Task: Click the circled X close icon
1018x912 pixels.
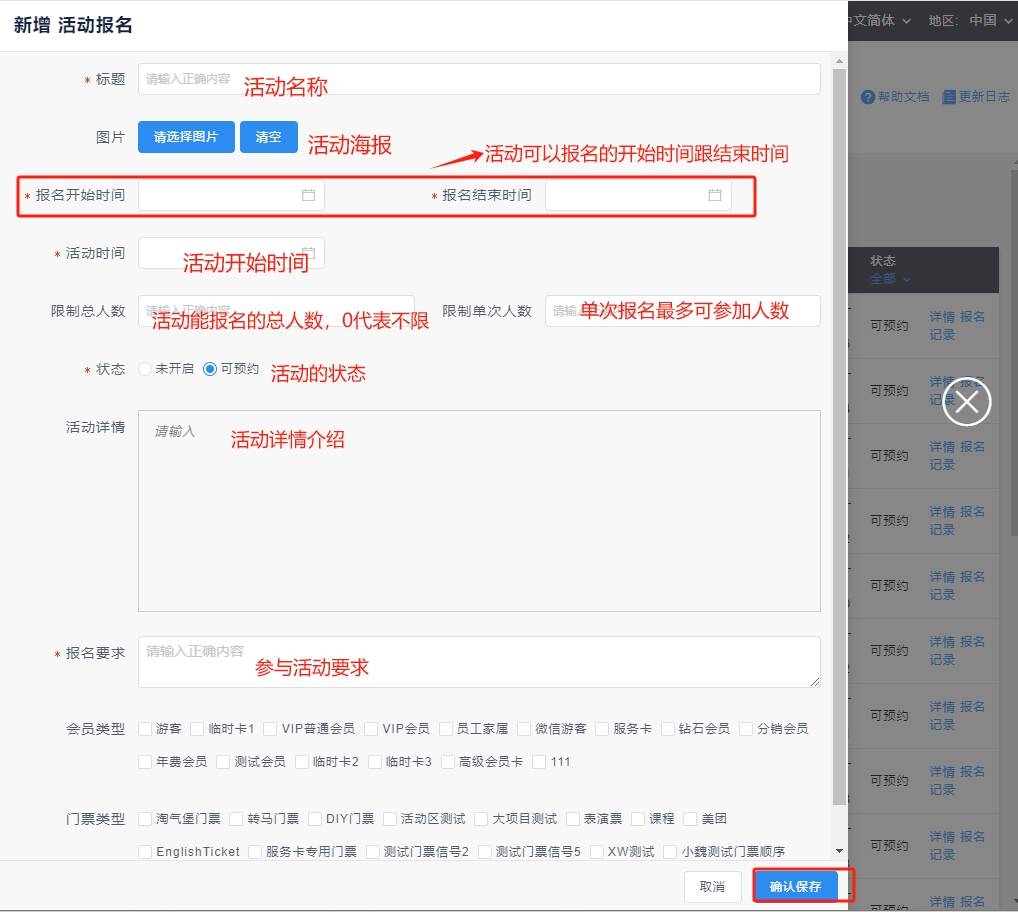Action: click(x=966, y=402)
